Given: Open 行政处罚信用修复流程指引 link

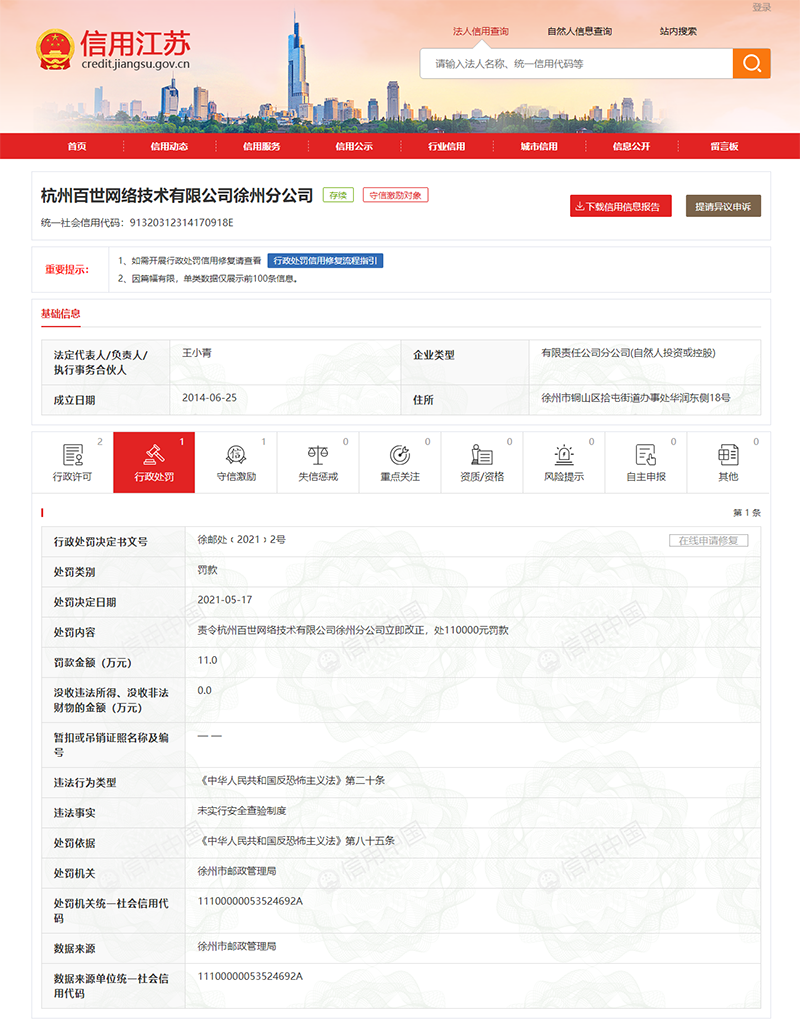Looking at the screenshot, I should pos(325,260).
